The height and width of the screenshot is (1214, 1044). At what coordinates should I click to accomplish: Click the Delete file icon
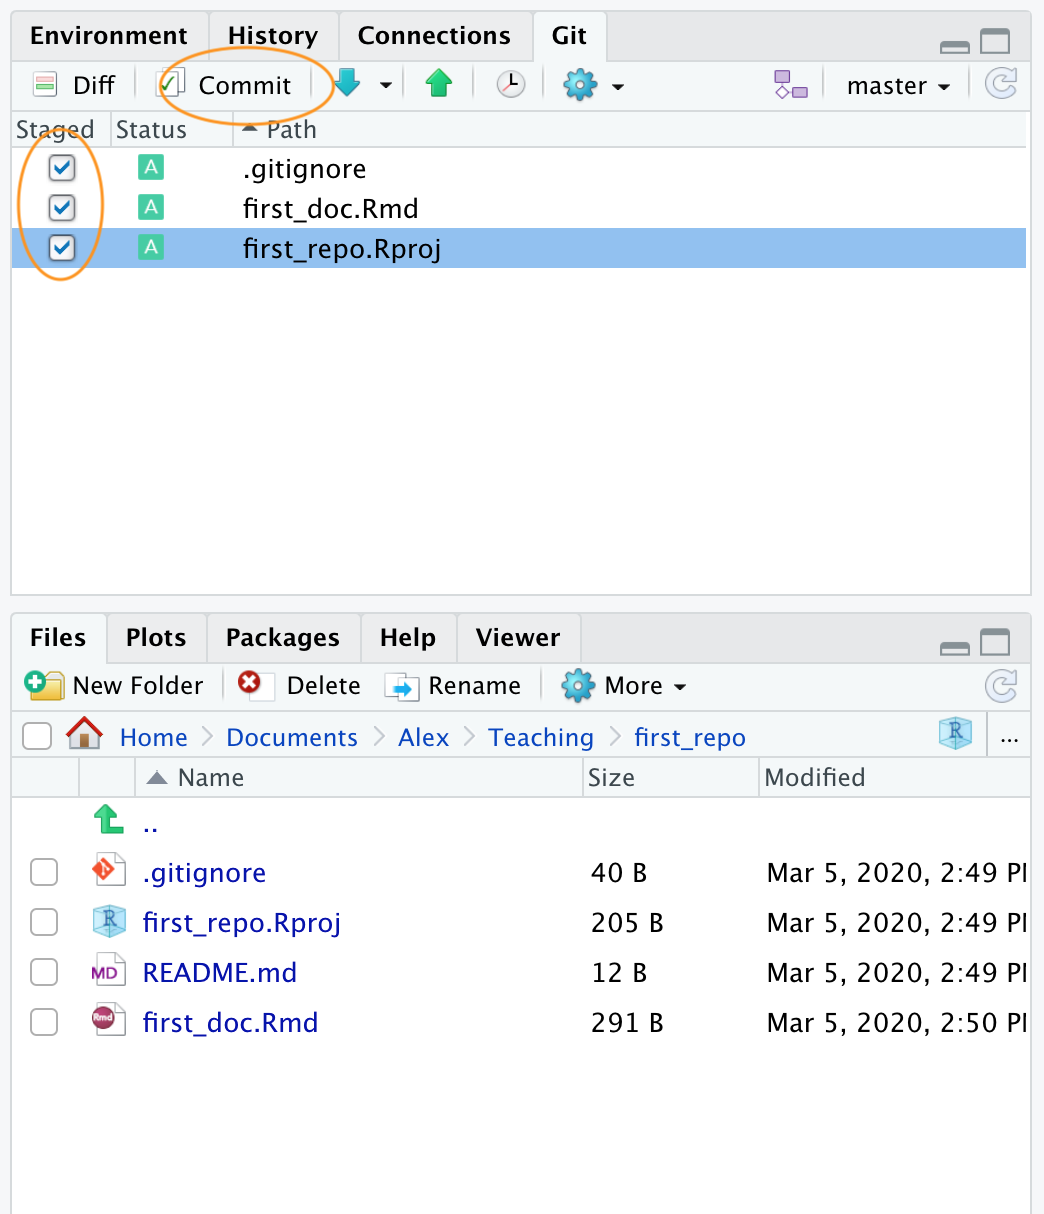coord(249,685)
